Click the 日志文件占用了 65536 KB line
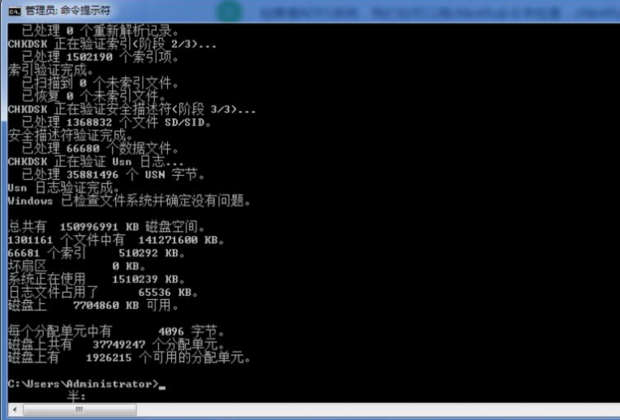The image size is (620, 420). (103, 292)
